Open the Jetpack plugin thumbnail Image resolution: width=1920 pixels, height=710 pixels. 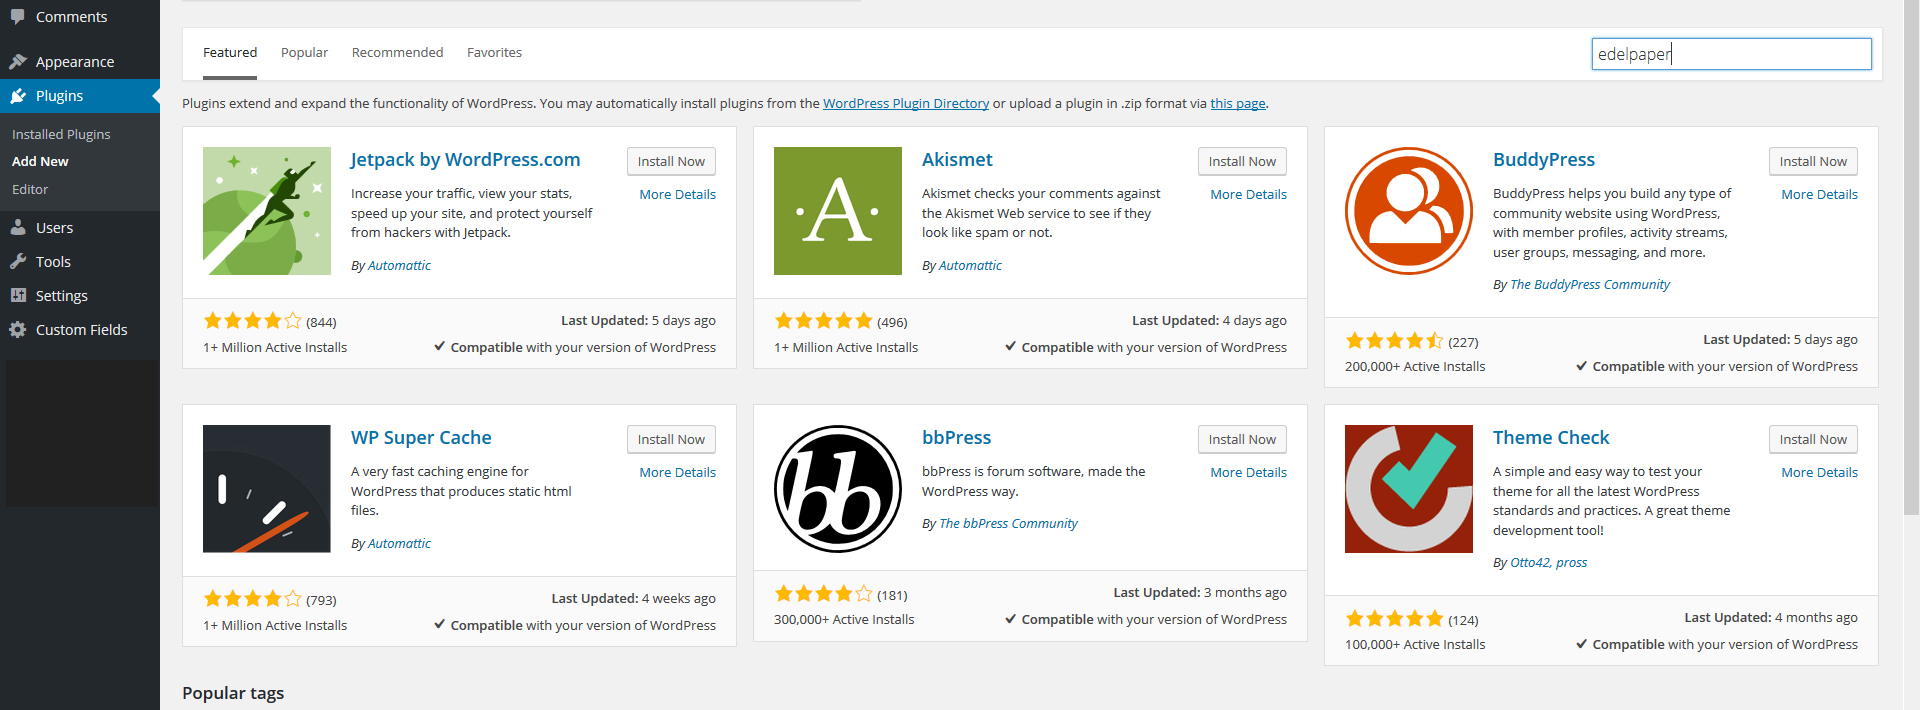click(x=267, y=211)
